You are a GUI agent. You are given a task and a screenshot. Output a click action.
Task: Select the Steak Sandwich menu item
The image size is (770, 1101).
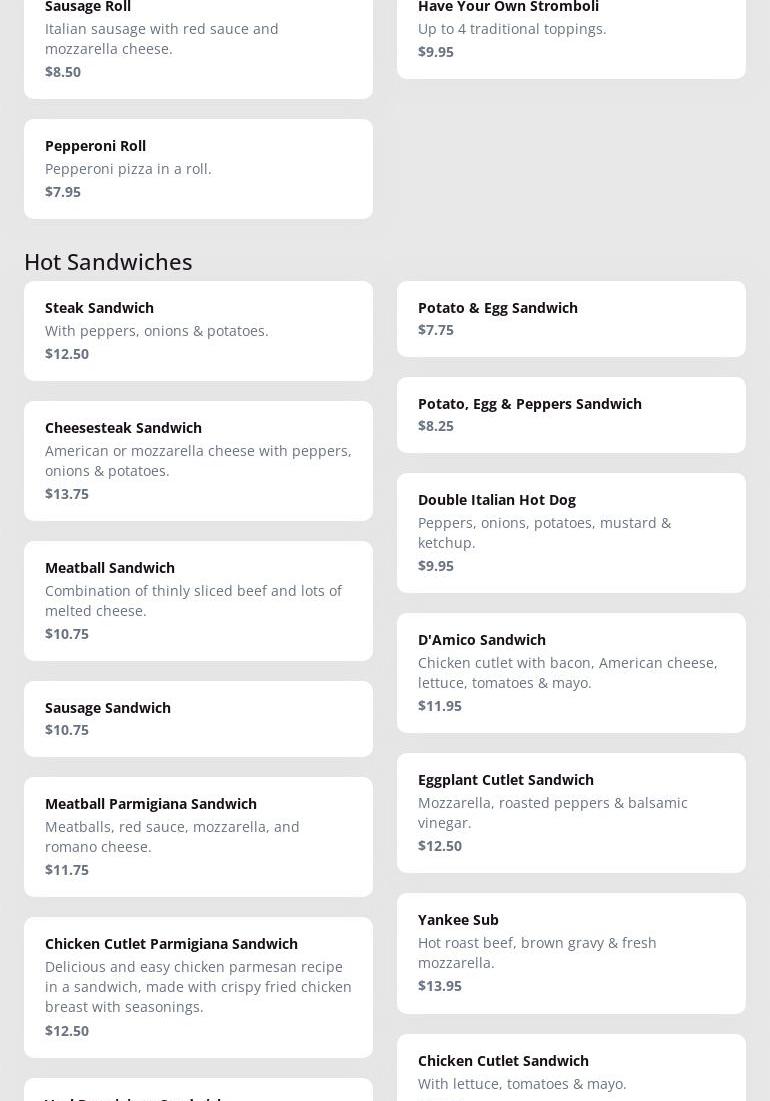pos(198,330)
